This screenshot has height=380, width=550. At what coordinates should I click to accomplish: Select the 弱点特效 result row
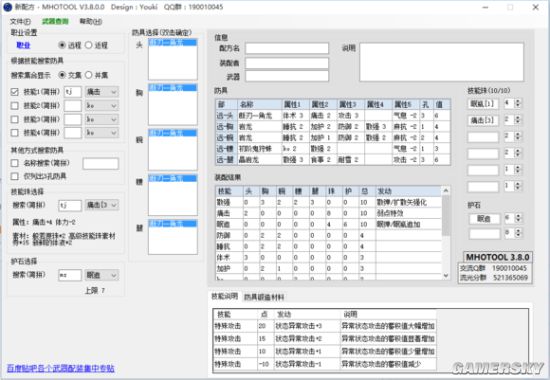328,213
